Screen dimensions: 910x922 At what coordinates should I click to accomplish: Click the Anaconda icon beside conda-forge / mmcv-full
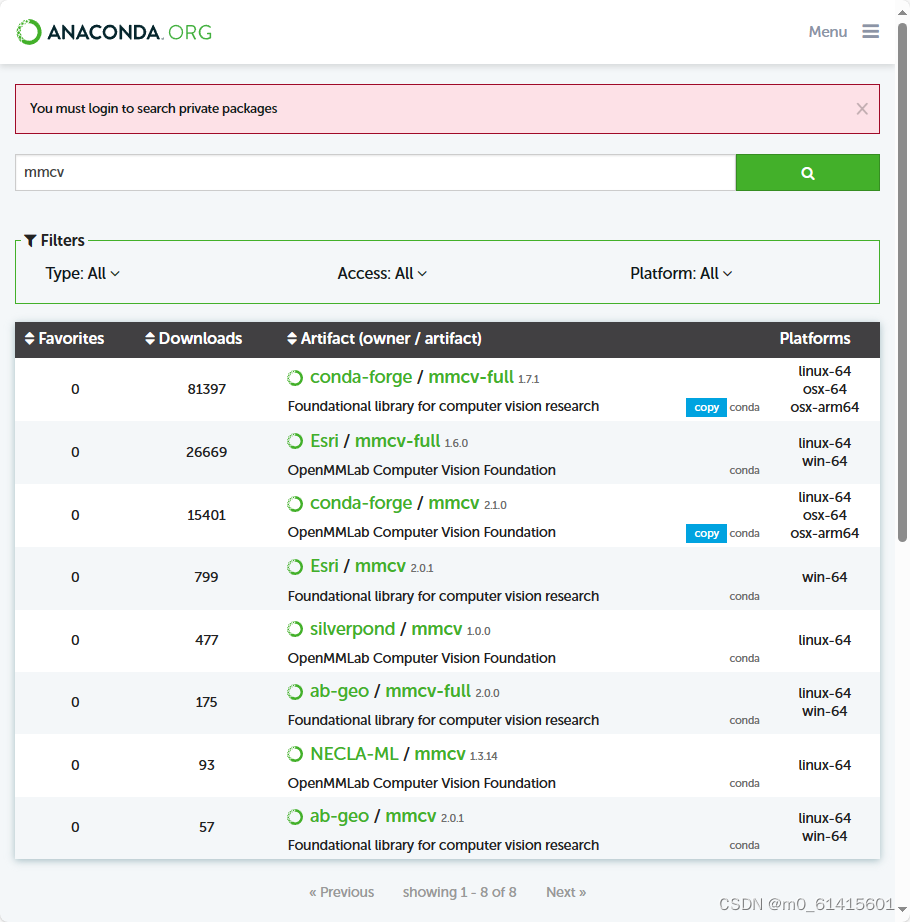pyautogui.click(x=295, y=378)
